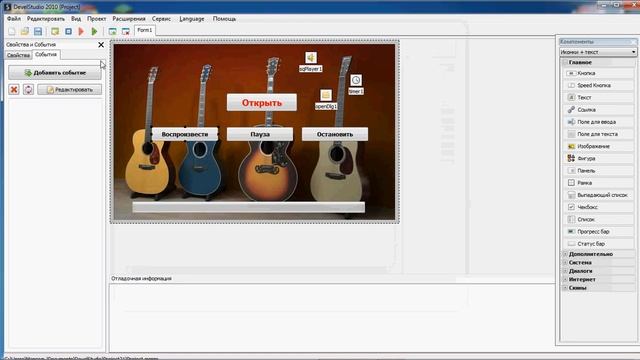Click inside the Отладочная информация output area
This screenshot has height=360, width=640.
click(x=331, y=317)
